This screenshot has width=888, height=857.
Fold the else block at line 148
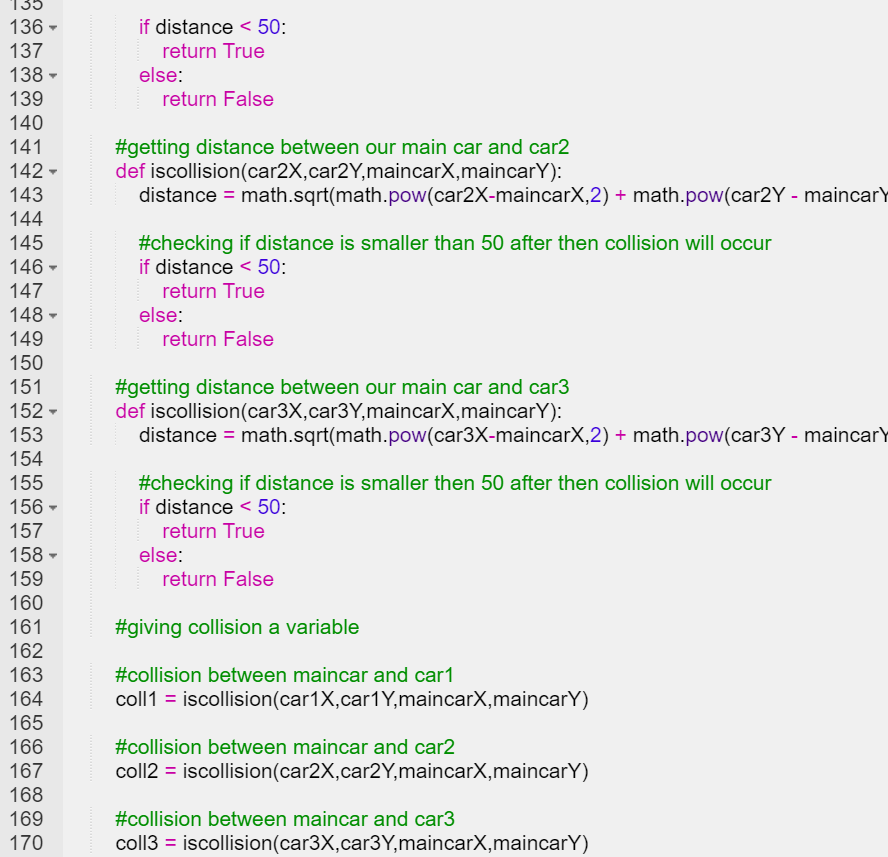click(x=52, y=316)
